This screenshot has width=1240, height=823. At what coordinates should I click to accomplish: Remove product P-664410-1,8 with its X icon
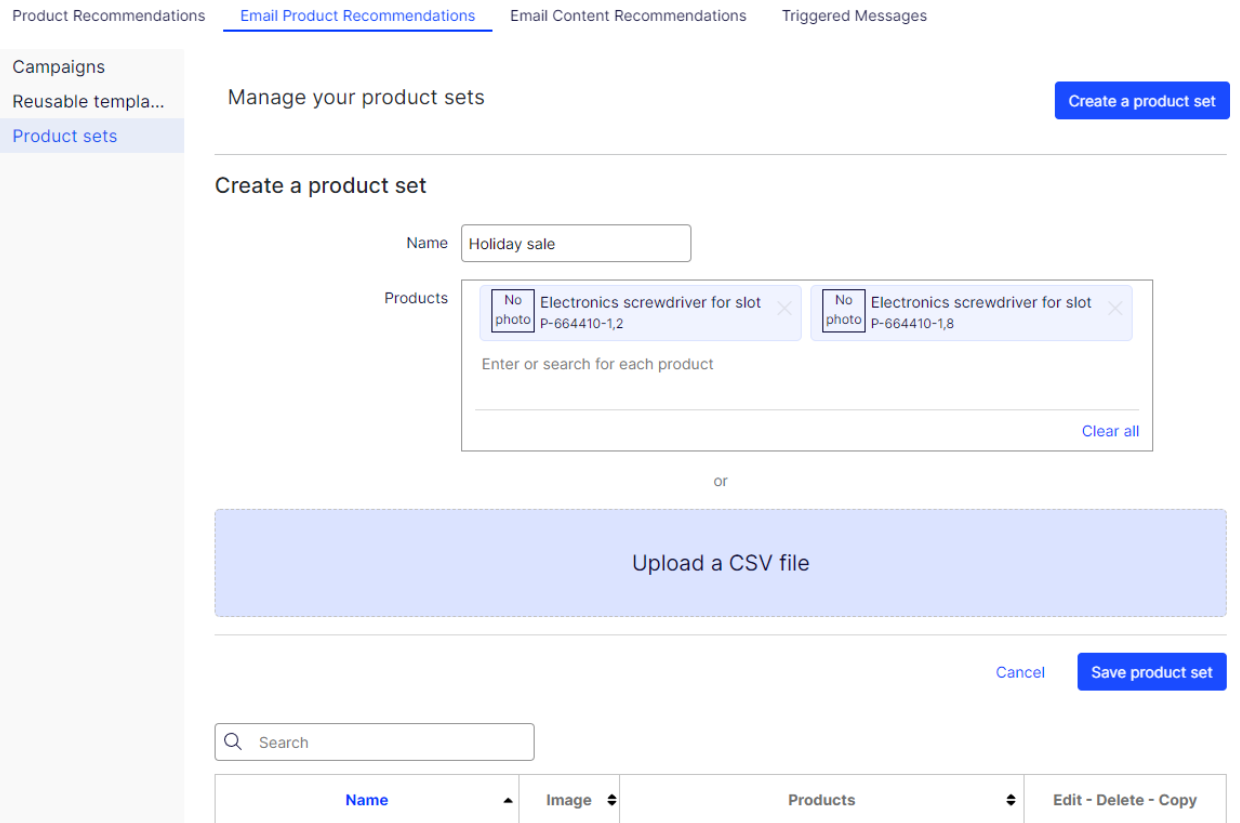(1115, 309)
